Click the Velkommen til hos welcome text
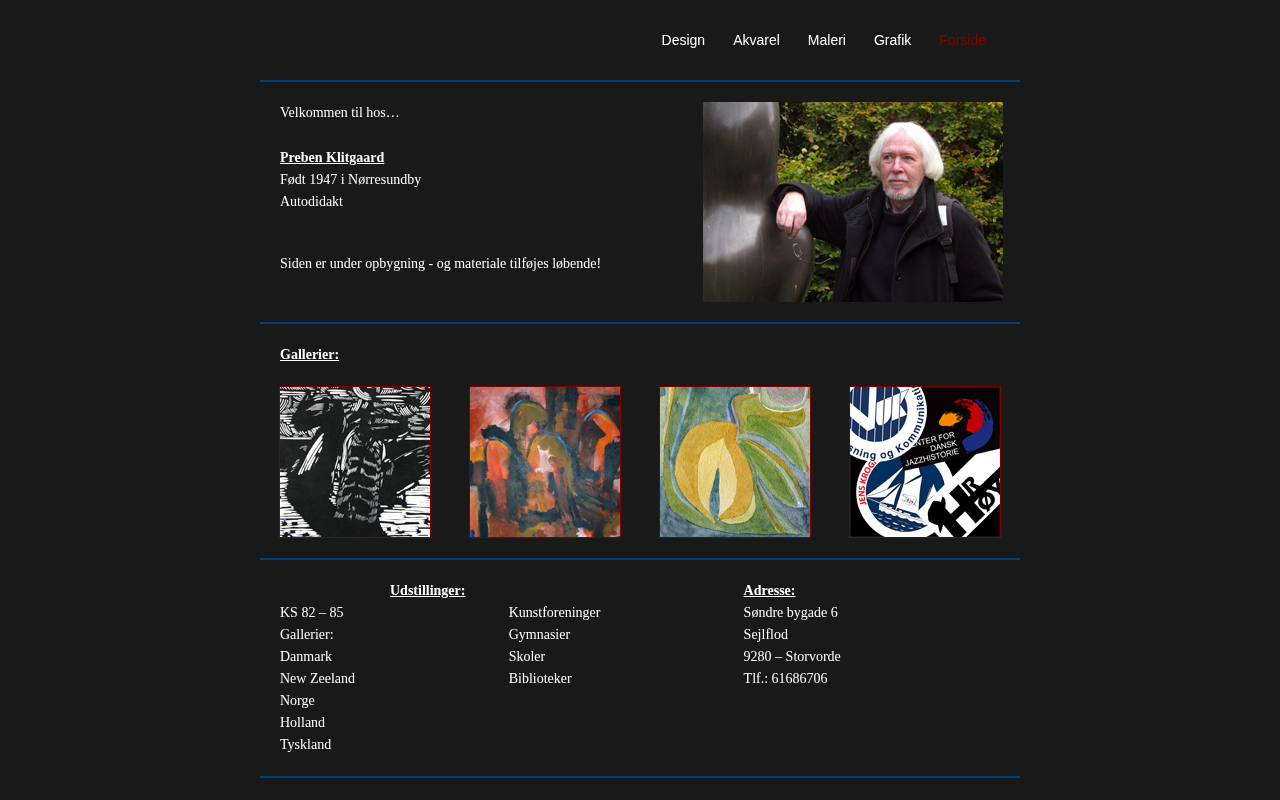Image resolution: width=1280 pixels, height=800 pixels. tap(339, 113)
